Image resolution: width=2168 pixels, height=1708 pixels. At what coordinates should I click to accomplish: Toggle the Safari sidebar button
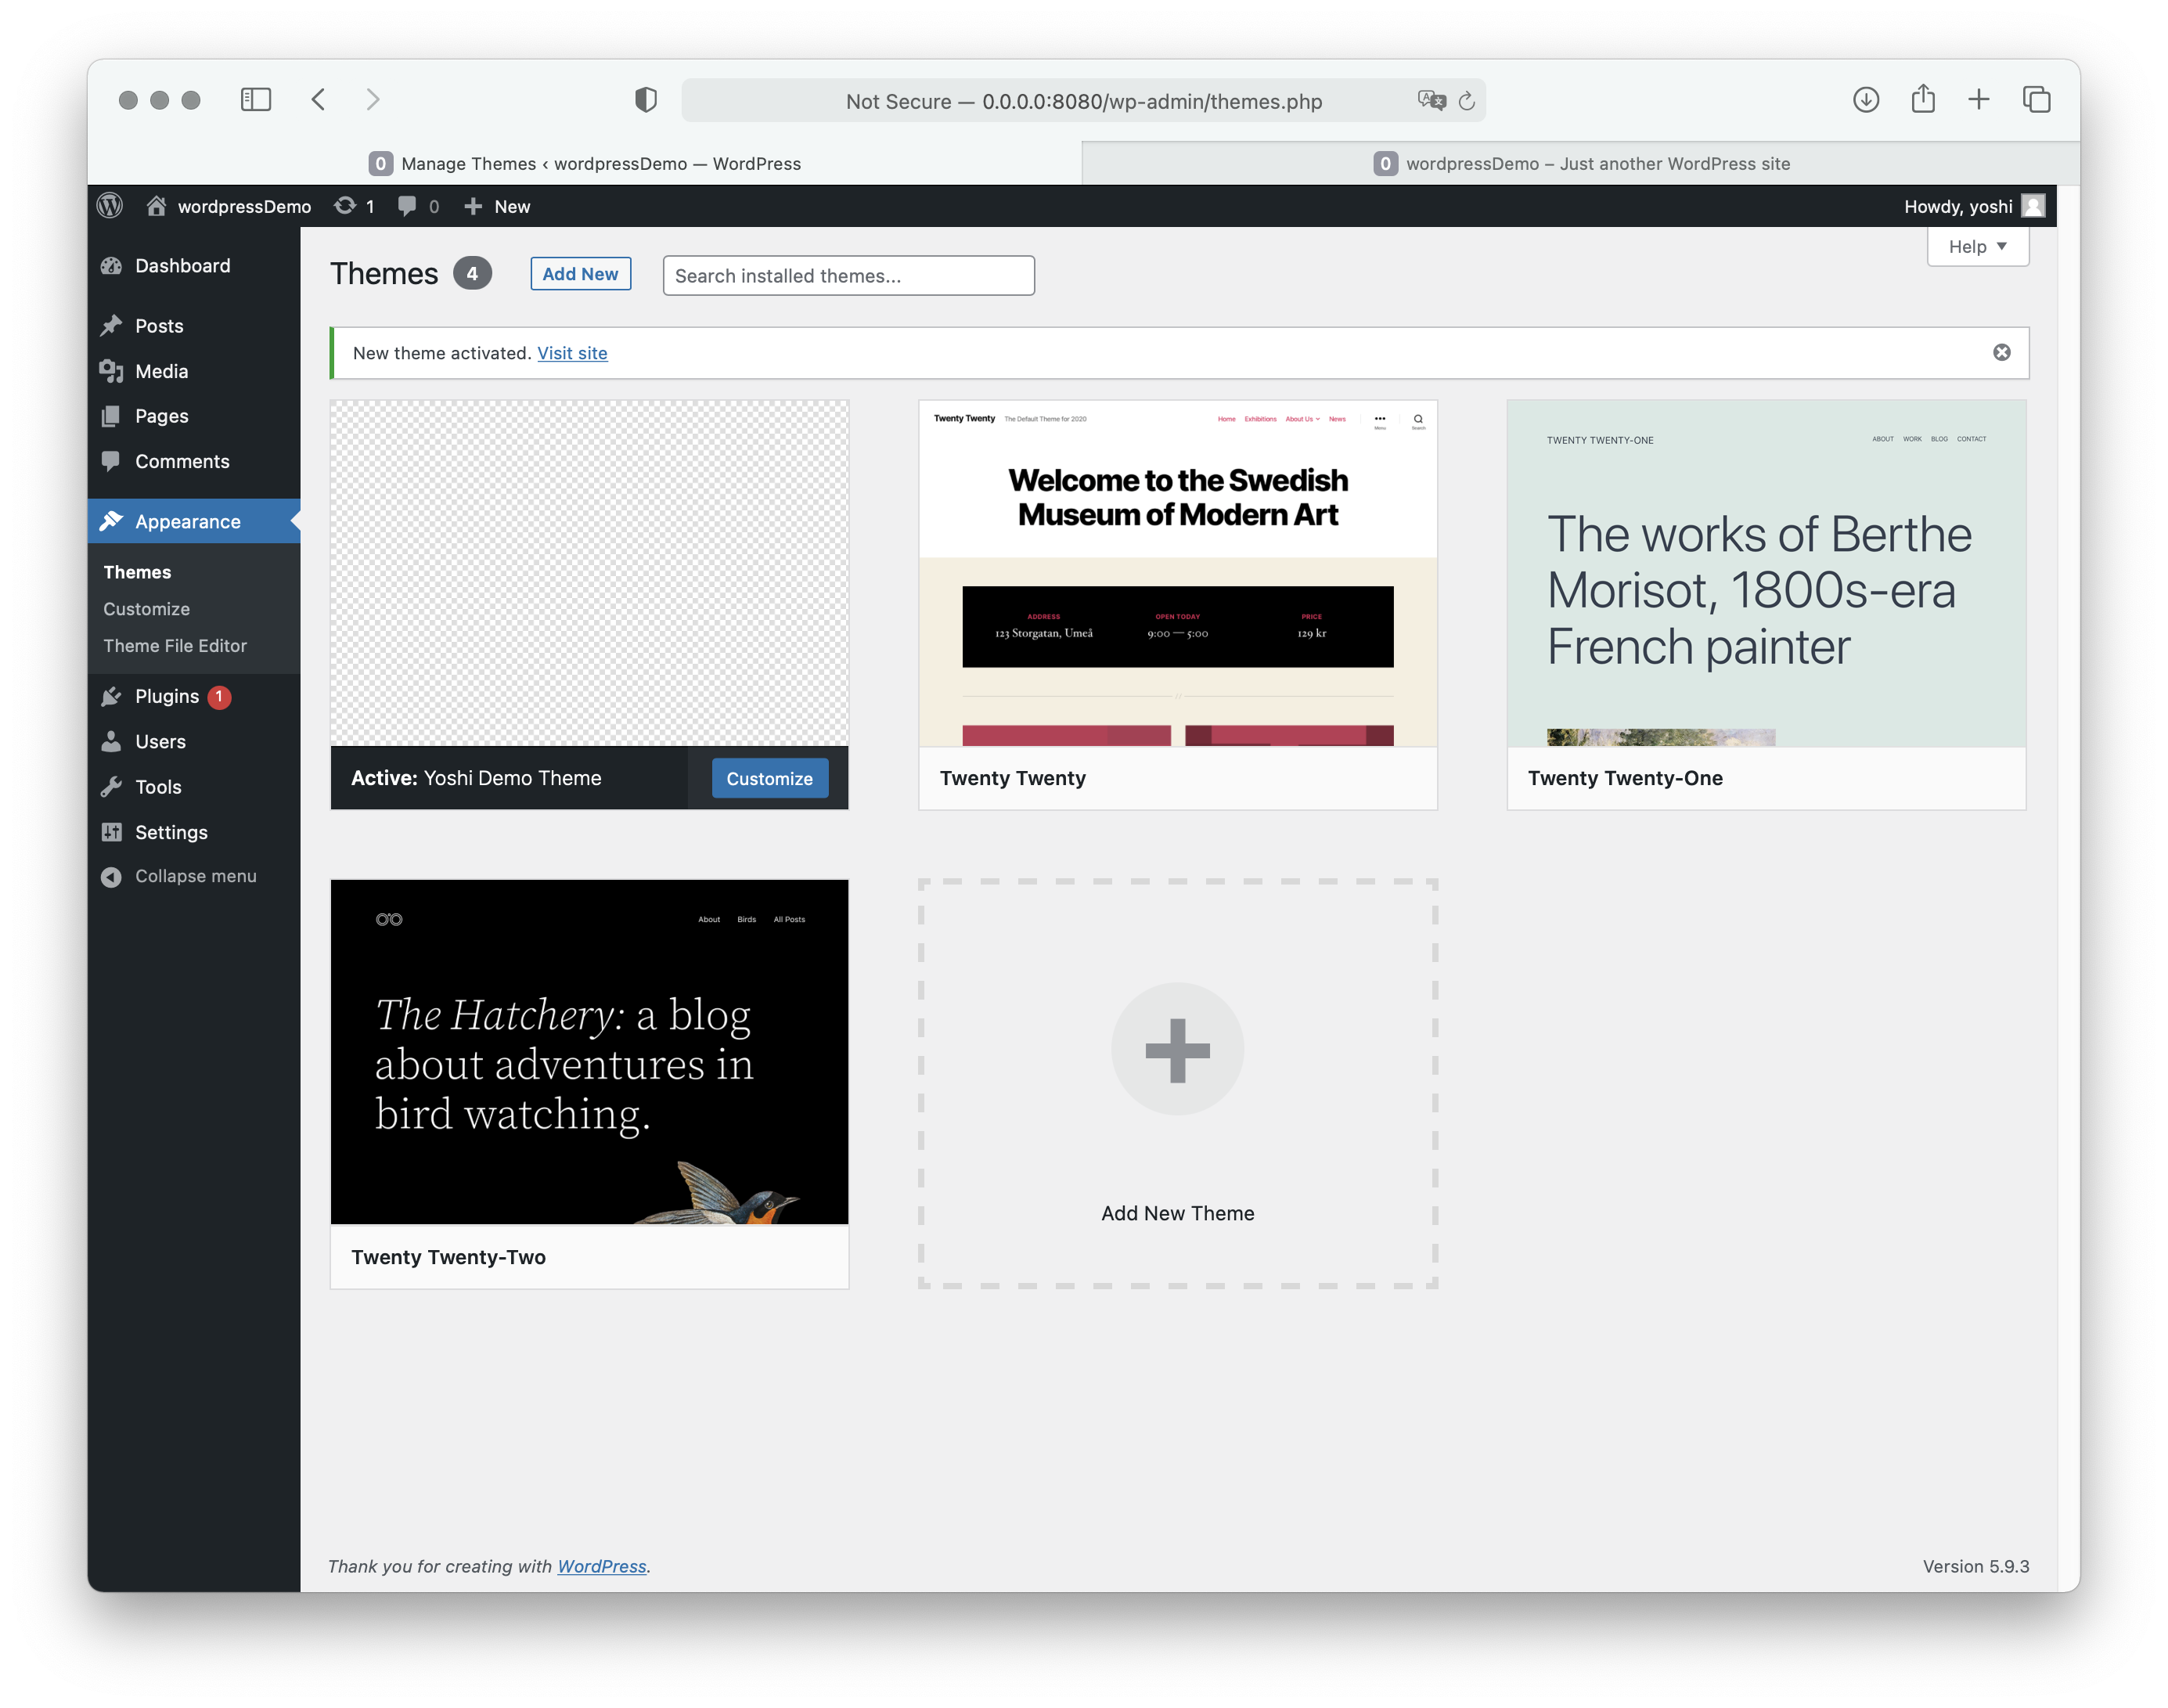pos(256,99)
